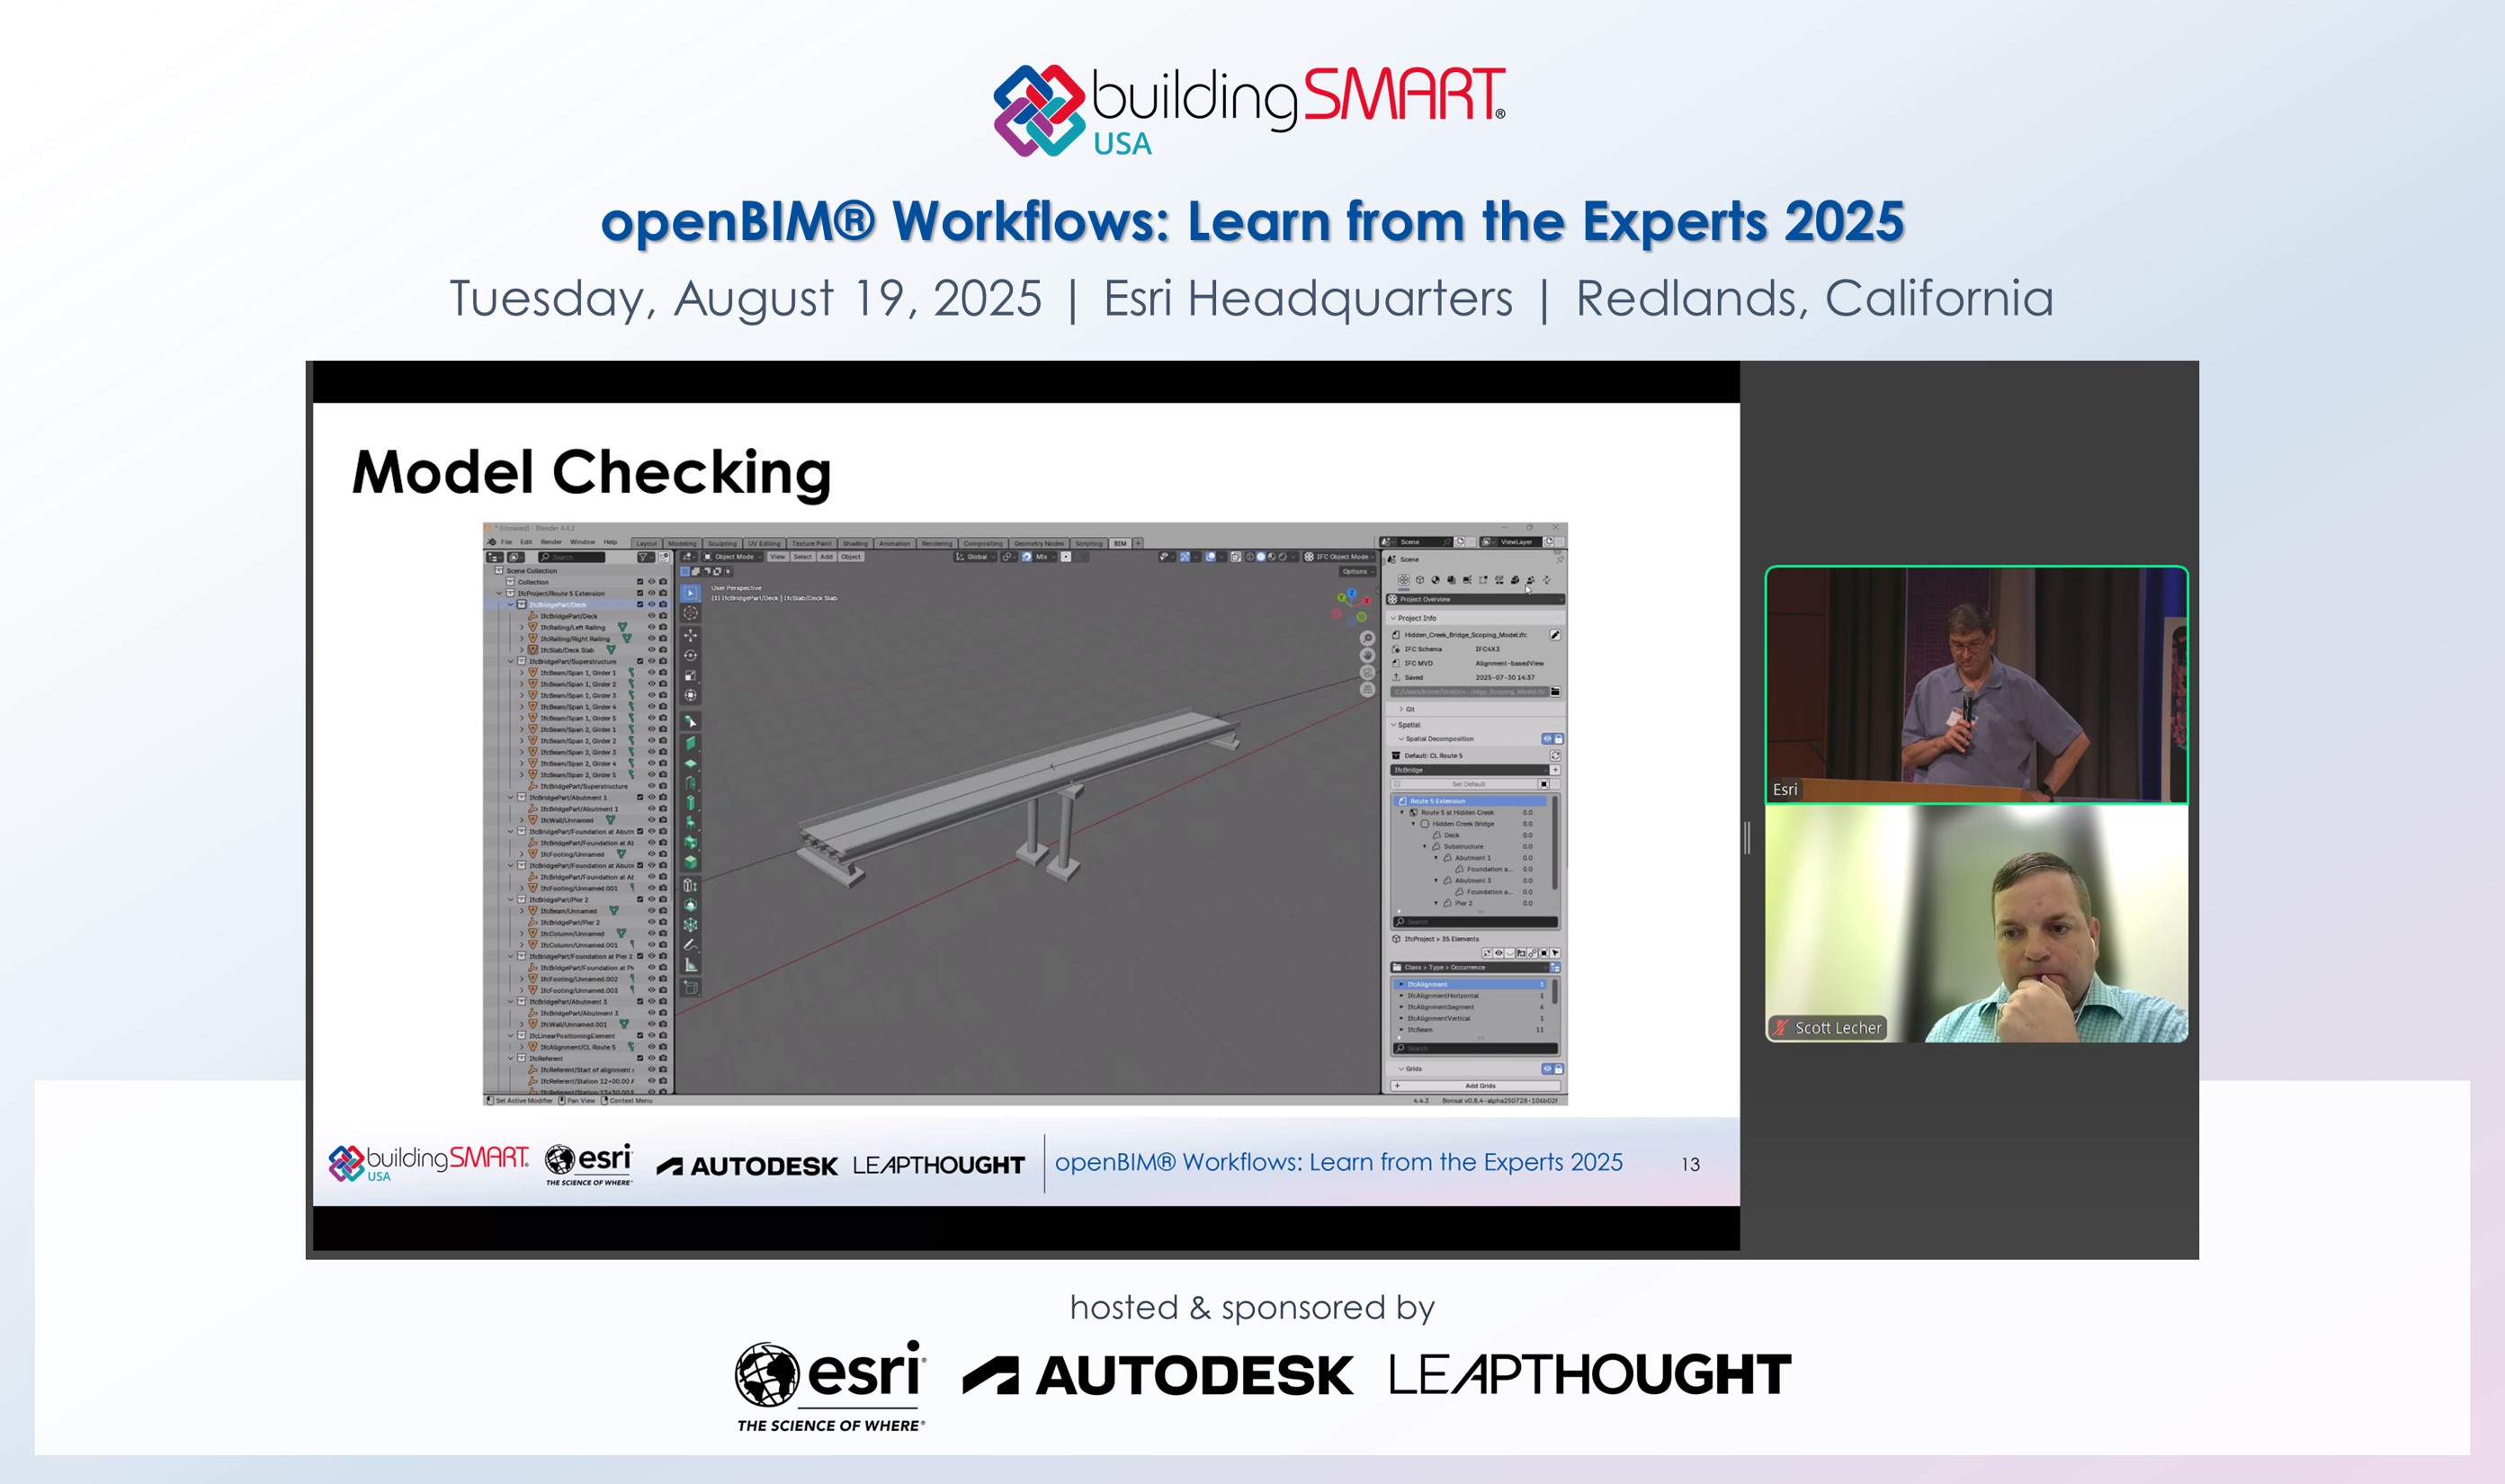Viewport: 2505px width, 1484px height.
Task: Click the pan hand gizmo icon
Action: tap(1367, 655)
